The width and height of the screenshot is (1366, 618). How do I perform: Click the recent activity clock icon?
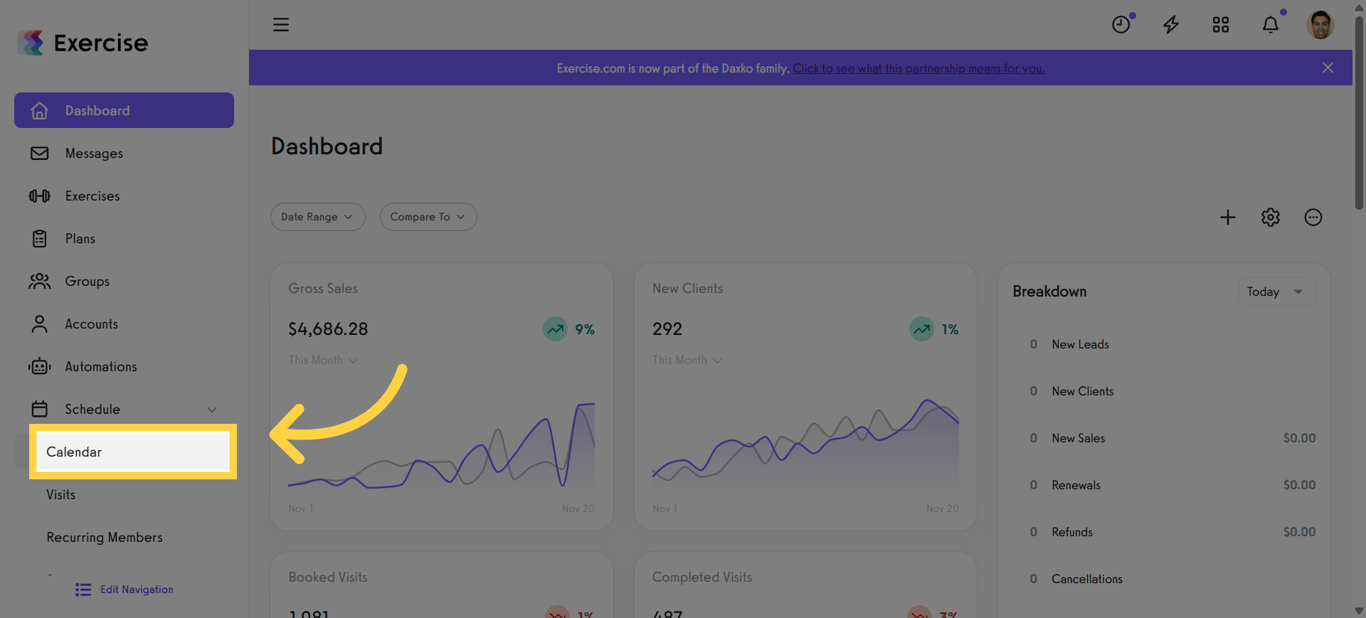(x=1121, y=24)
